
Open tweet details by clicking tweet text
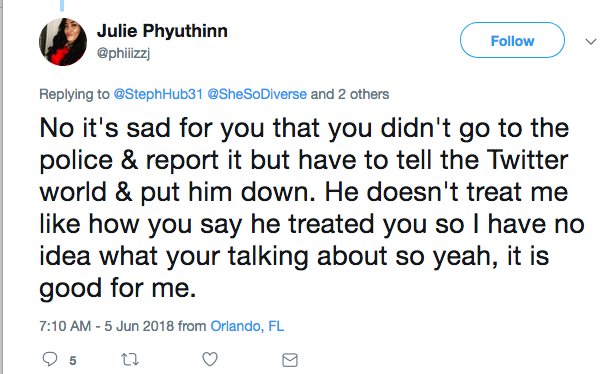(312, 208)
